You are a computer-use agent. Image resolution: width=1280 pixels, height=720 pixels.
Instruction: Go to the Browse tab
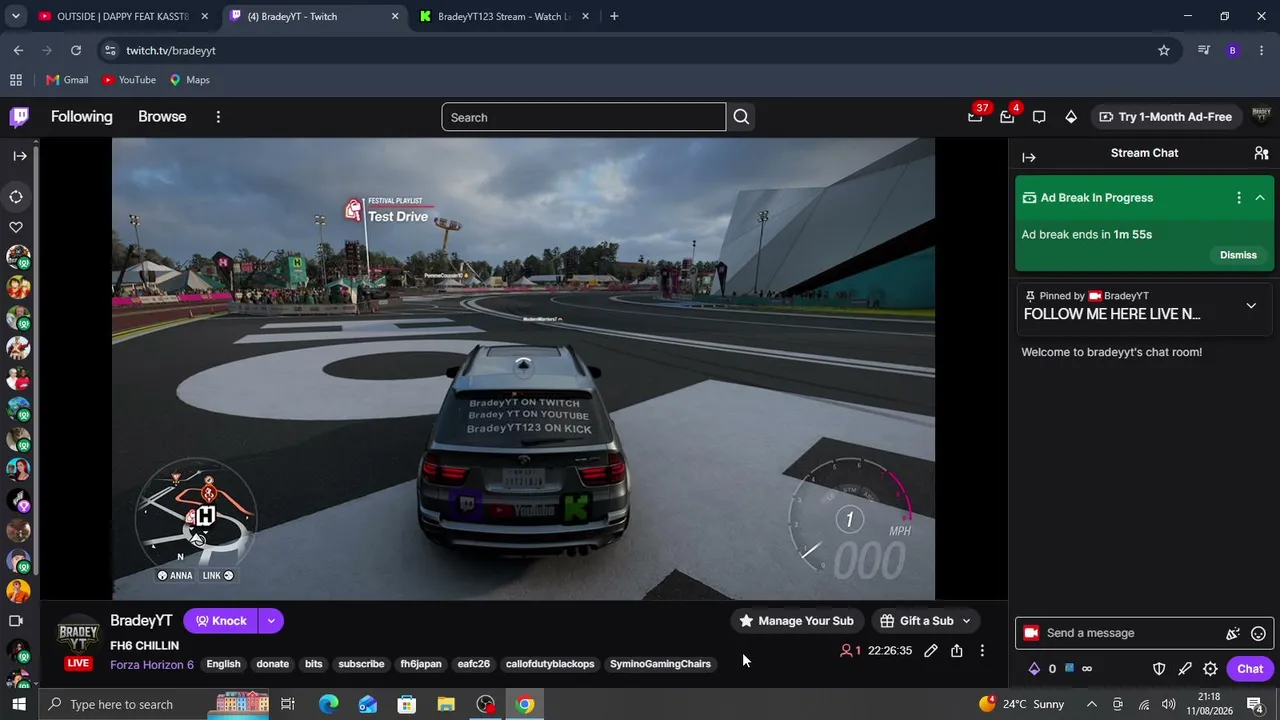click(x=162, y=117)
